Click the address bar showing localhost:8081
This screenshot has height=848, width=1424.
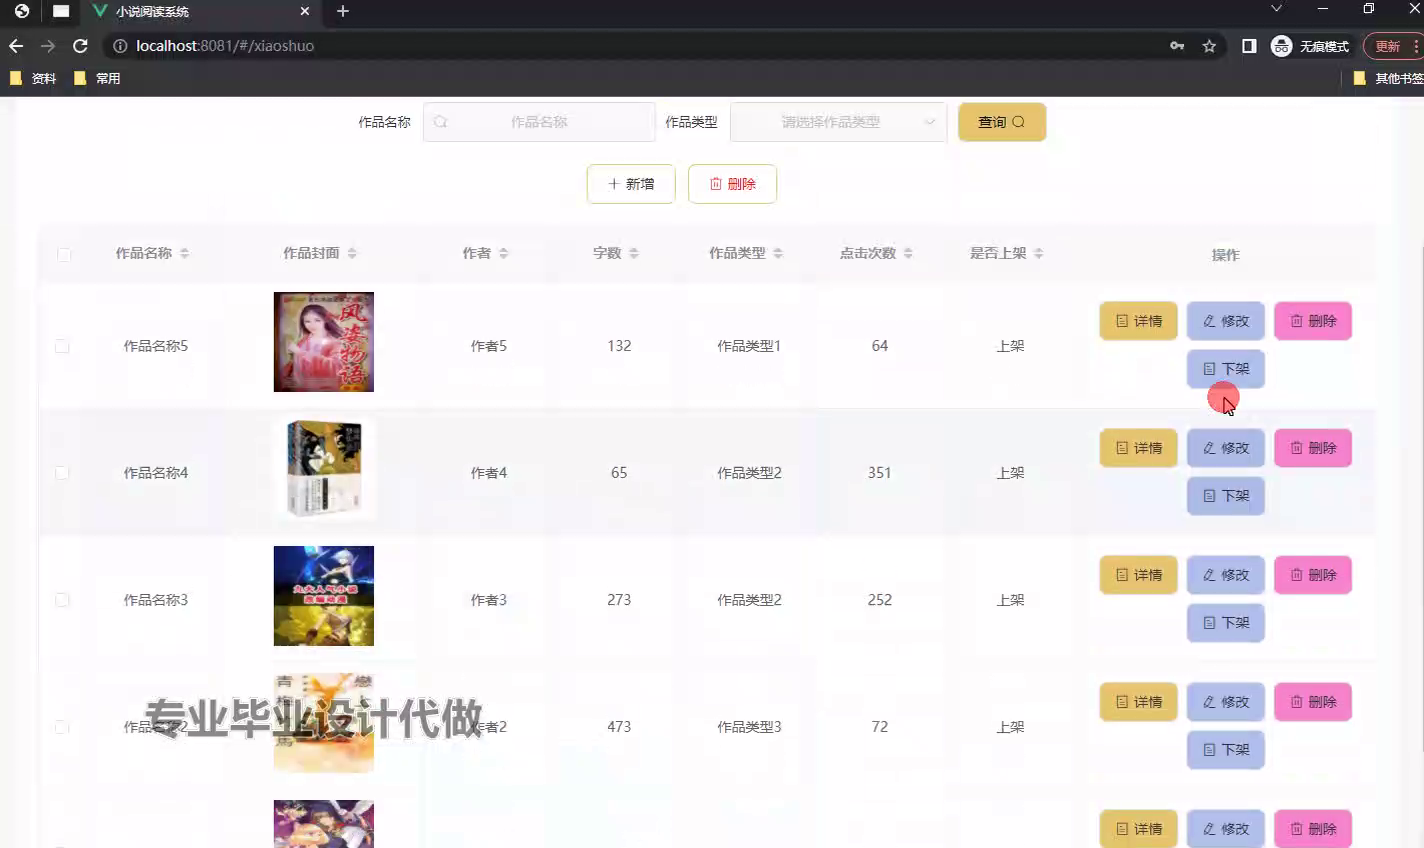pos(640,46)
